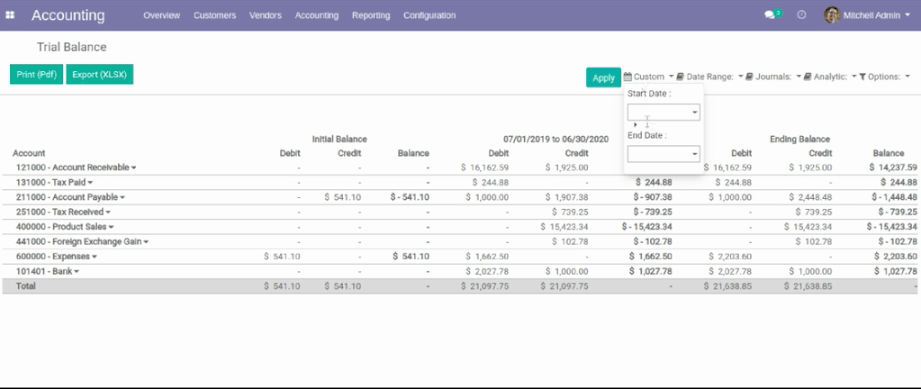
Task: Click the $ 16,162.59 period debit cell
Action: tap(485, 167)
